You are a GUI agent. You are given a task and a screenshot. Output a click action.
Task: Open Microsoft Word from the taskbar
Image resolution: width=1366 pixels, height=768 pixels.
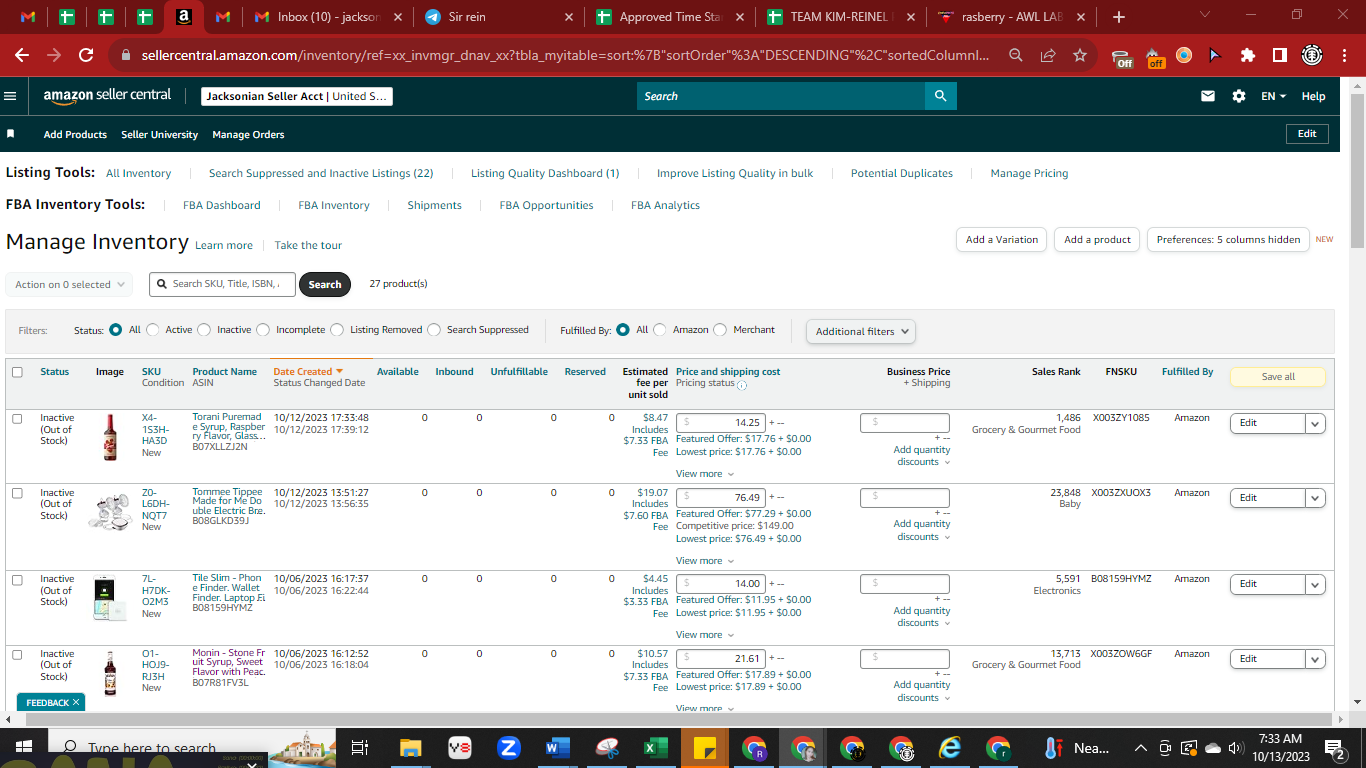(557, 748)
